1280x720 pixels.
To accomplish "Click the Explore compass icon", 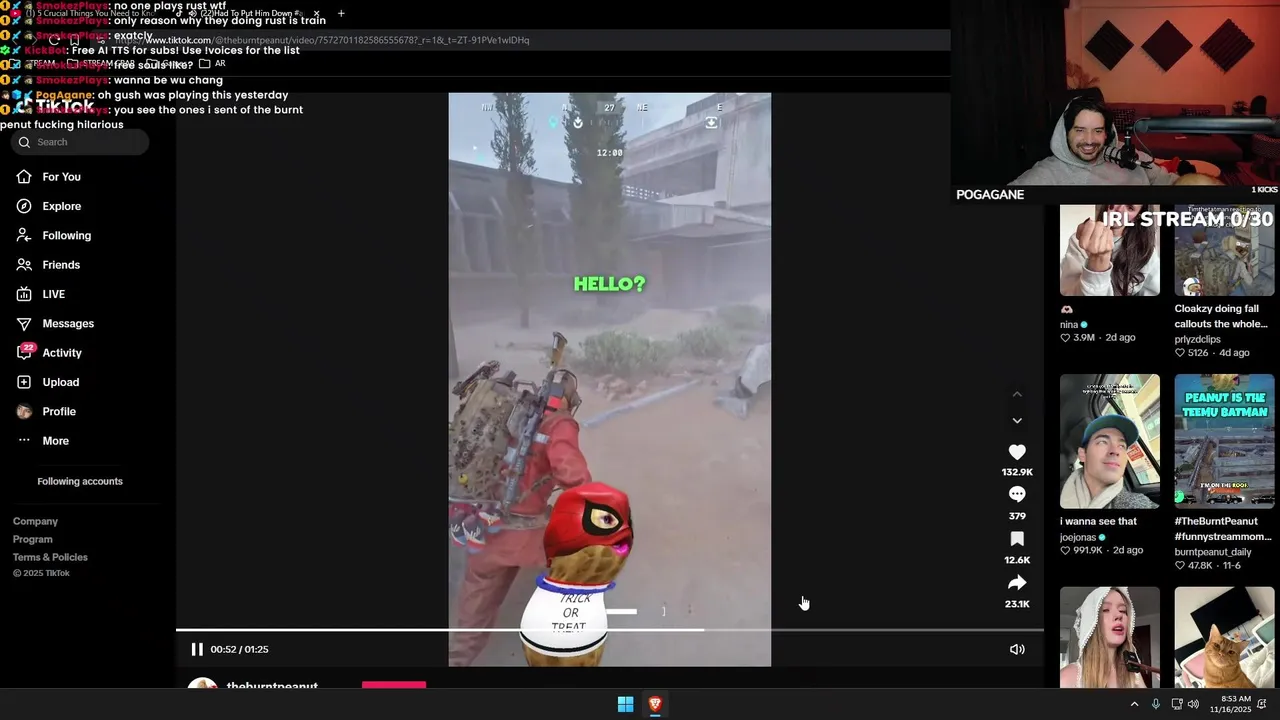I will coord(24,206).
